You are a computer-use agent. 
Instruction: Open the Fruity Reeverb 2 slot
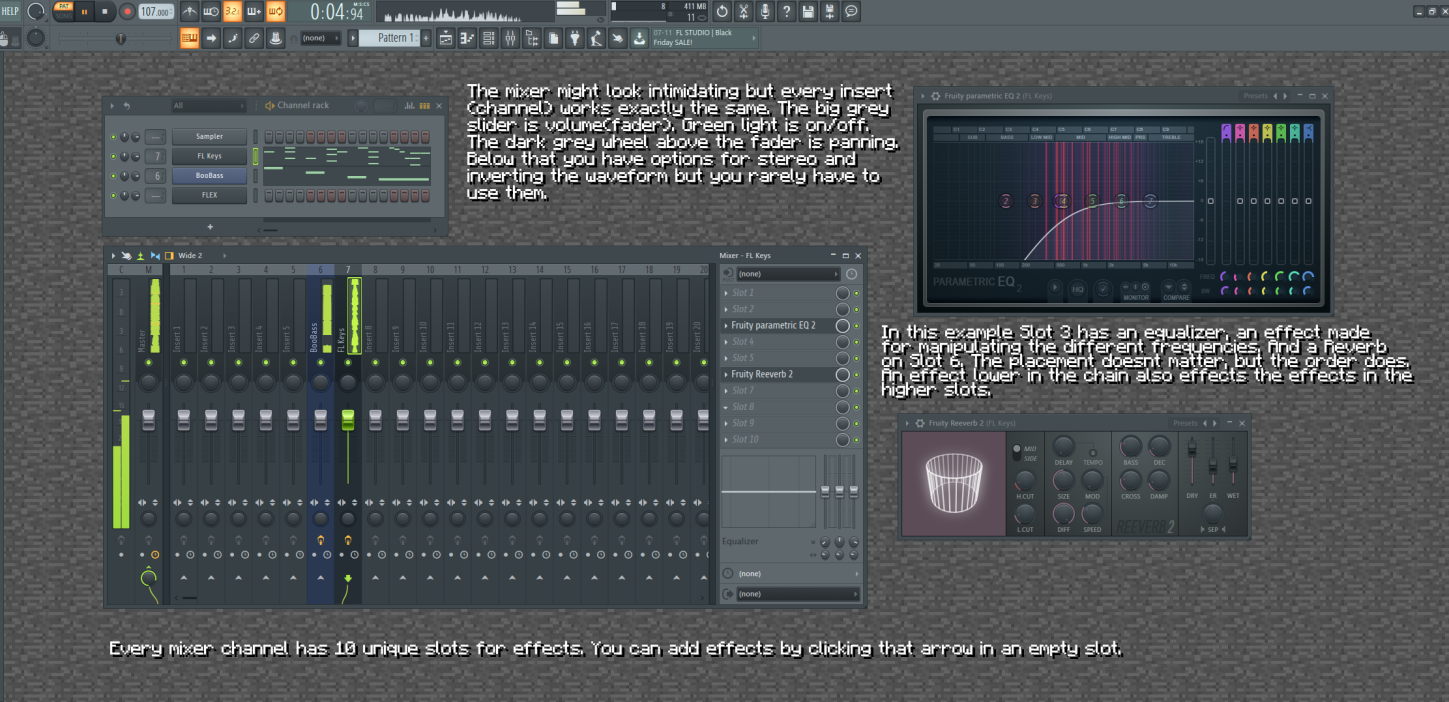point(775,374)
